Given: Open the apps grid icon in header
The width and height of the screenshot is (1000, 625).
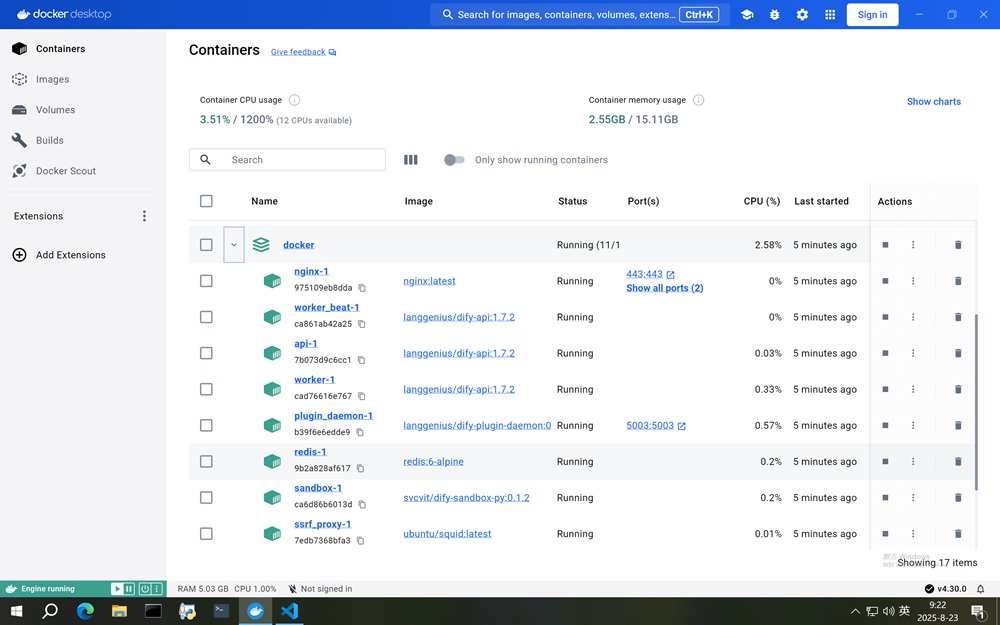Looking at the screenshot, I should 830,15.
